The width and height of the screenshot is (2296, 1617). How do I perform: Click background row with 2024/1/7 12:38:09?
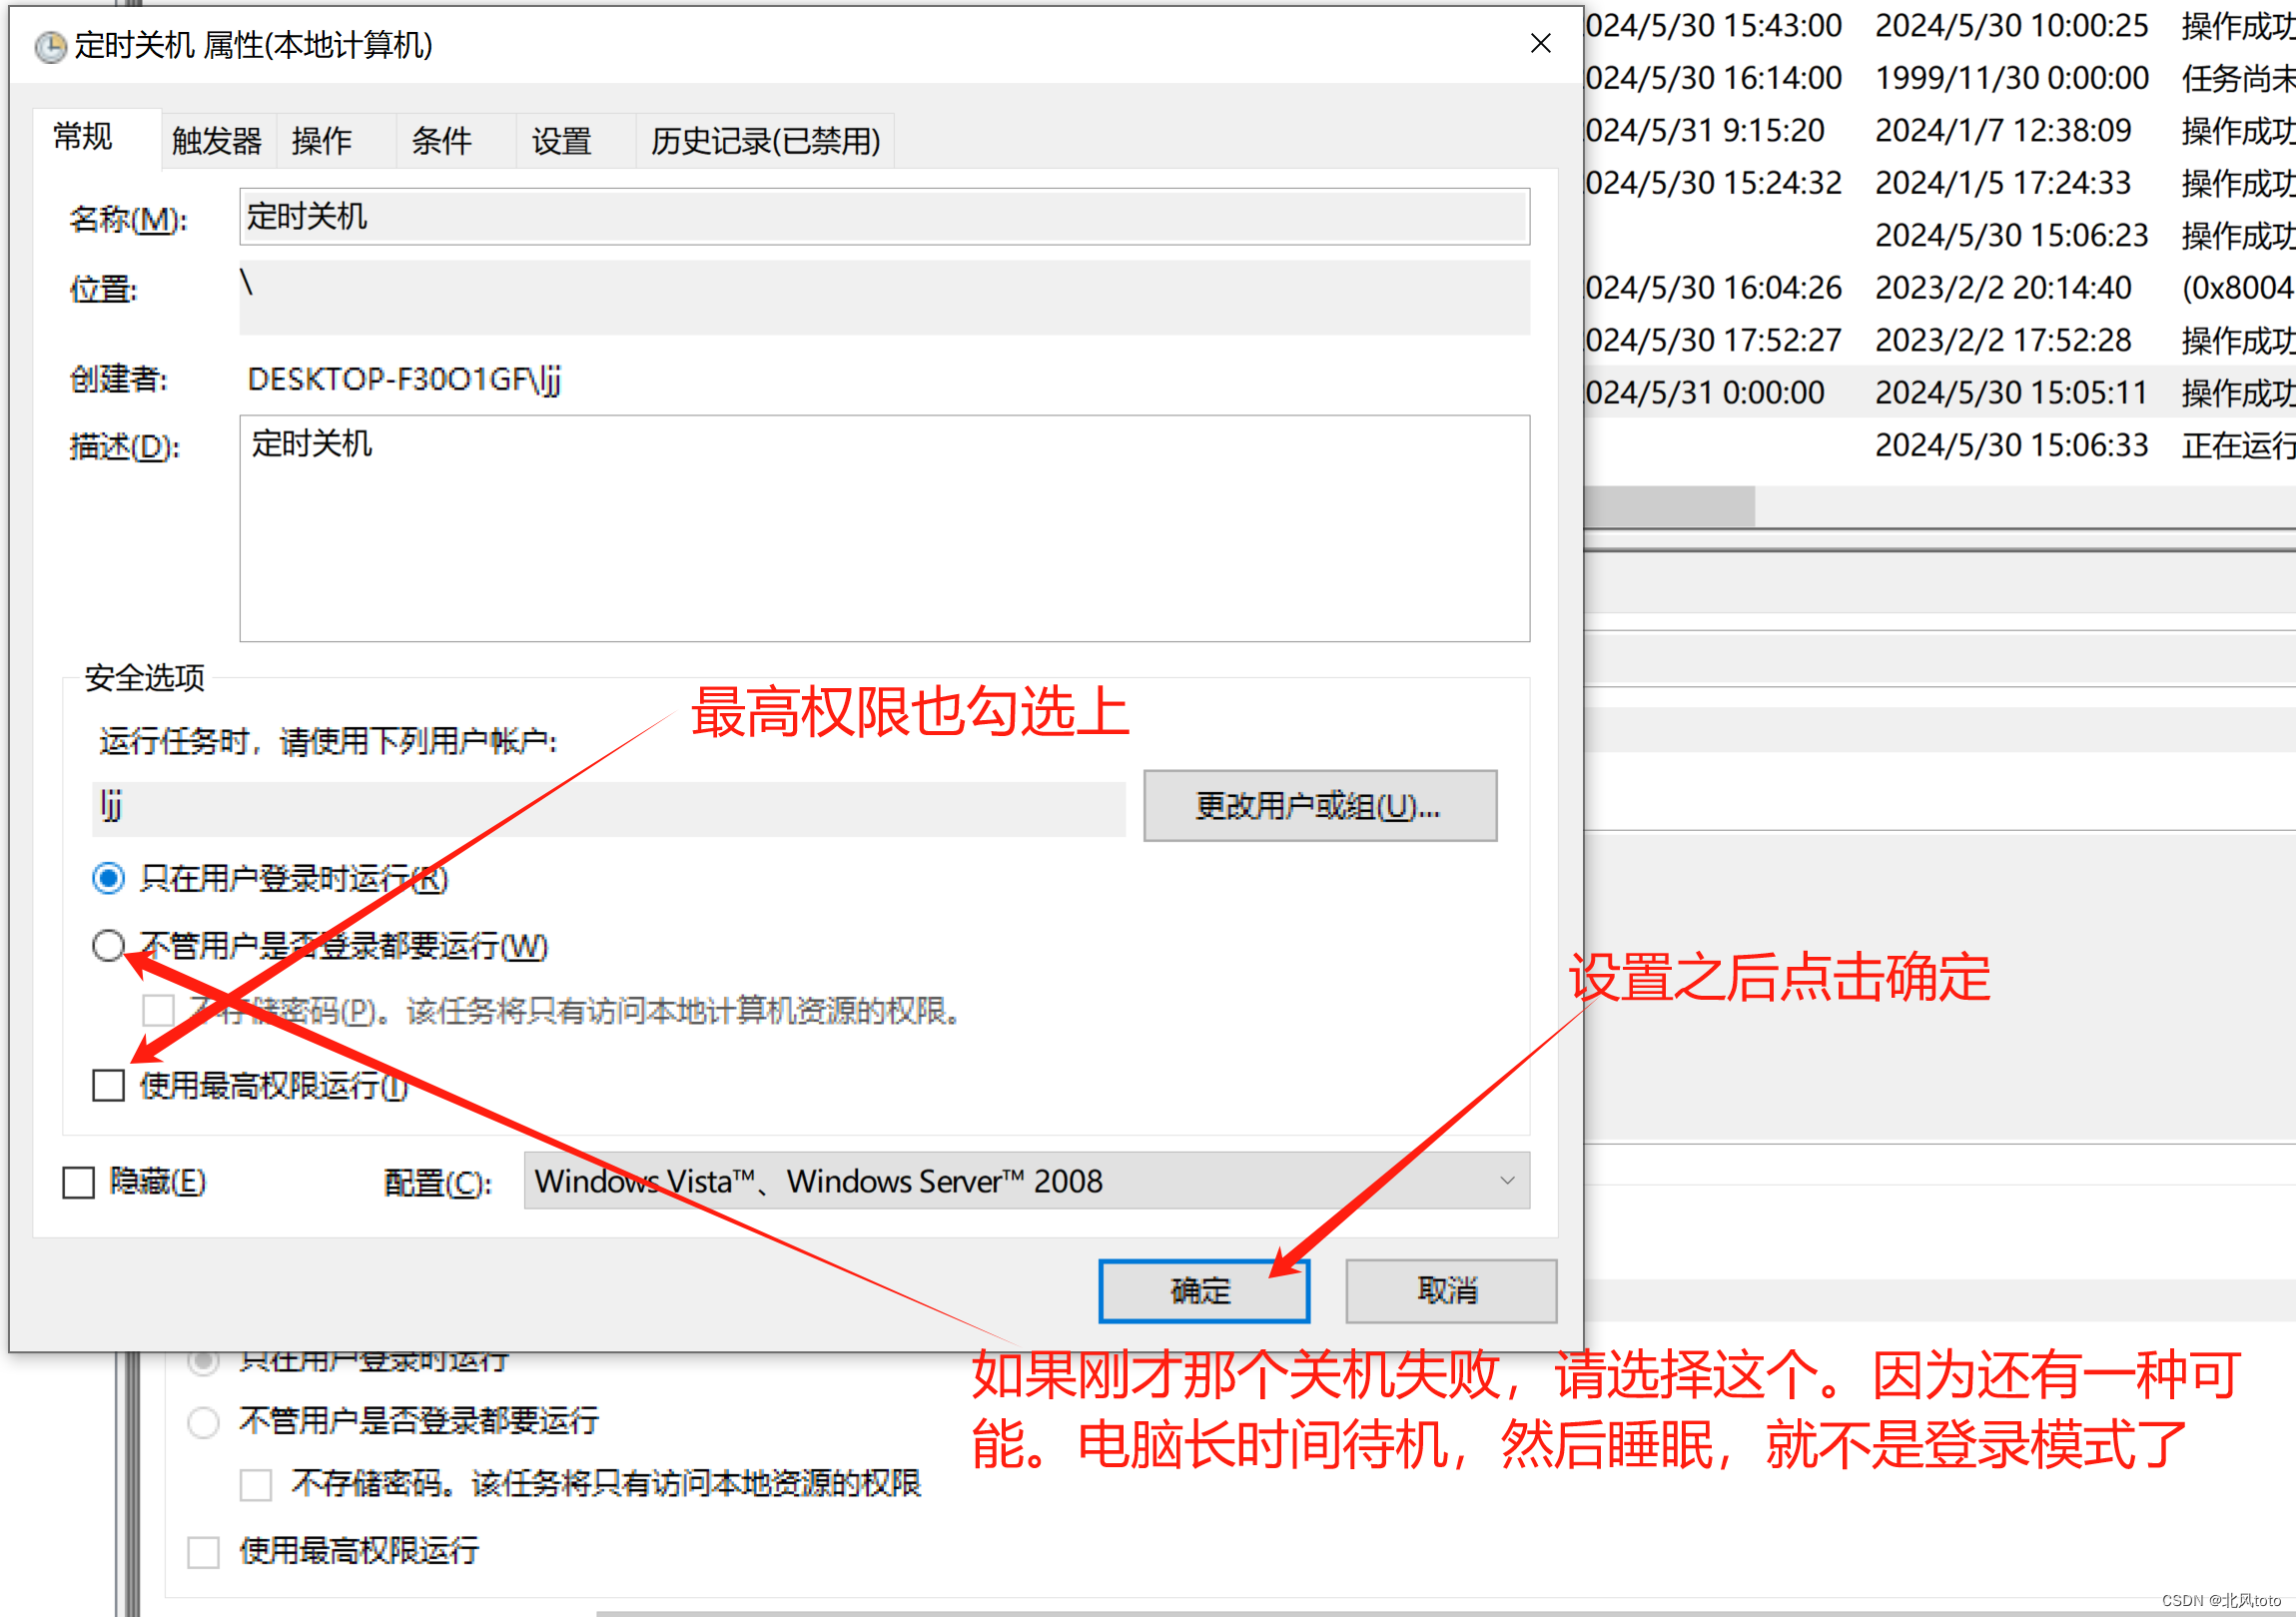point(1939,130)
